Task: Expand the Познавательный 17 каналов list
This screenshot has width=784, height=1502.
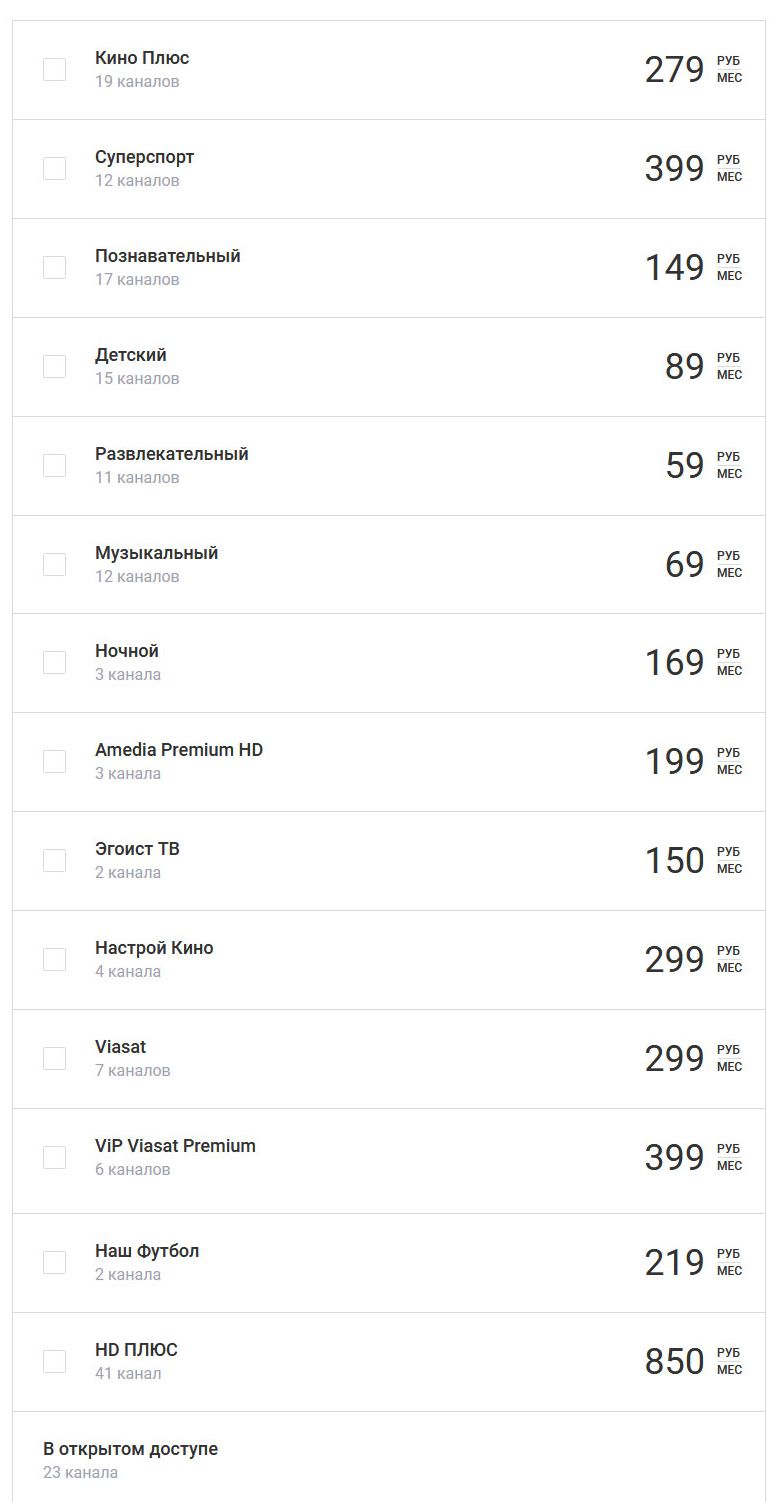Action: 137,280
